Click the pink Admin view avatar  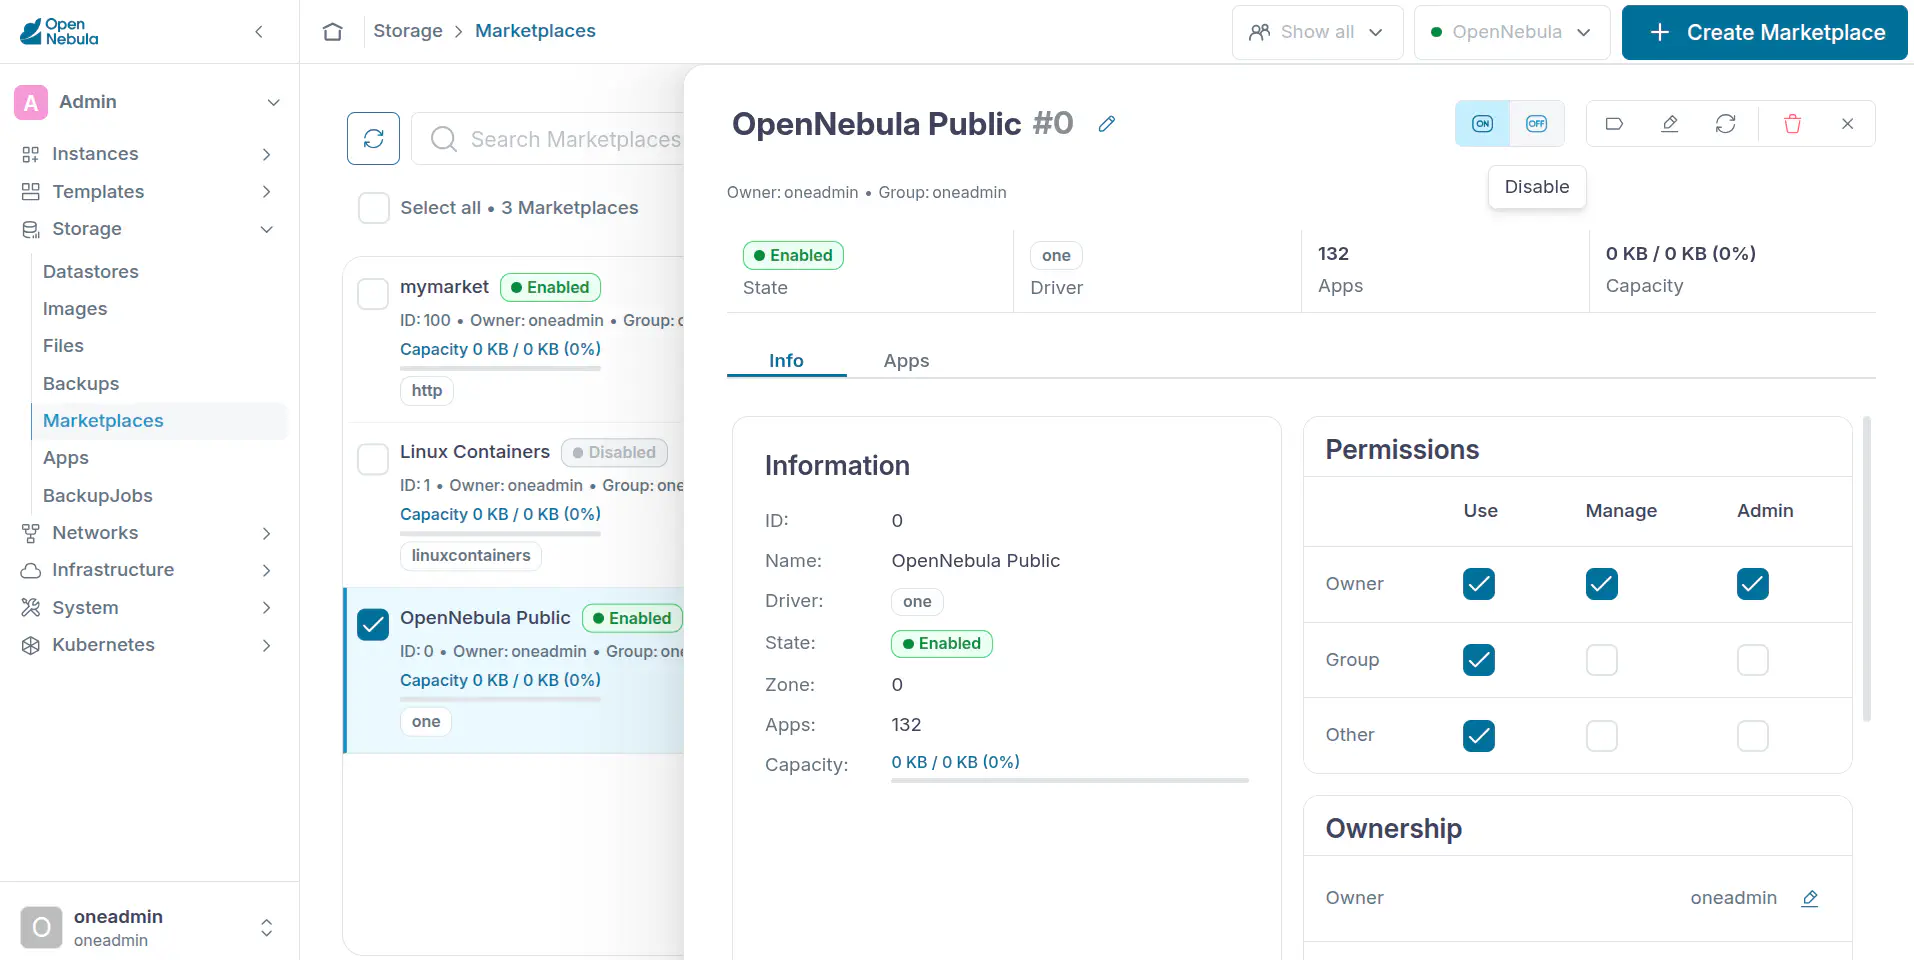[31, 102]
